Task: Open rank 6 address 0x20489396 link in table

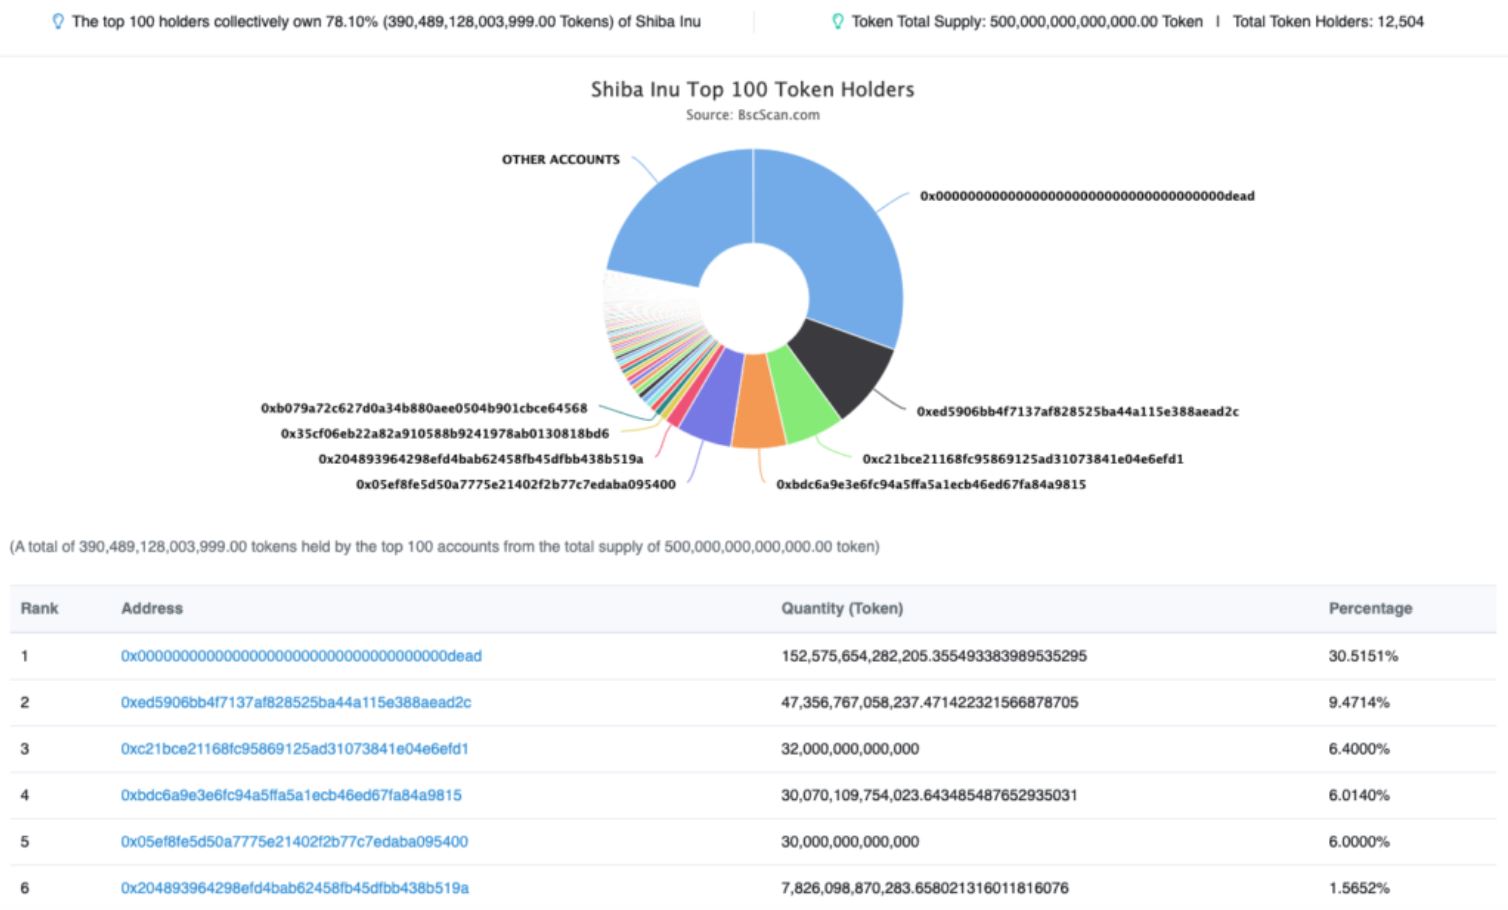Action: [x=295, y=887]
